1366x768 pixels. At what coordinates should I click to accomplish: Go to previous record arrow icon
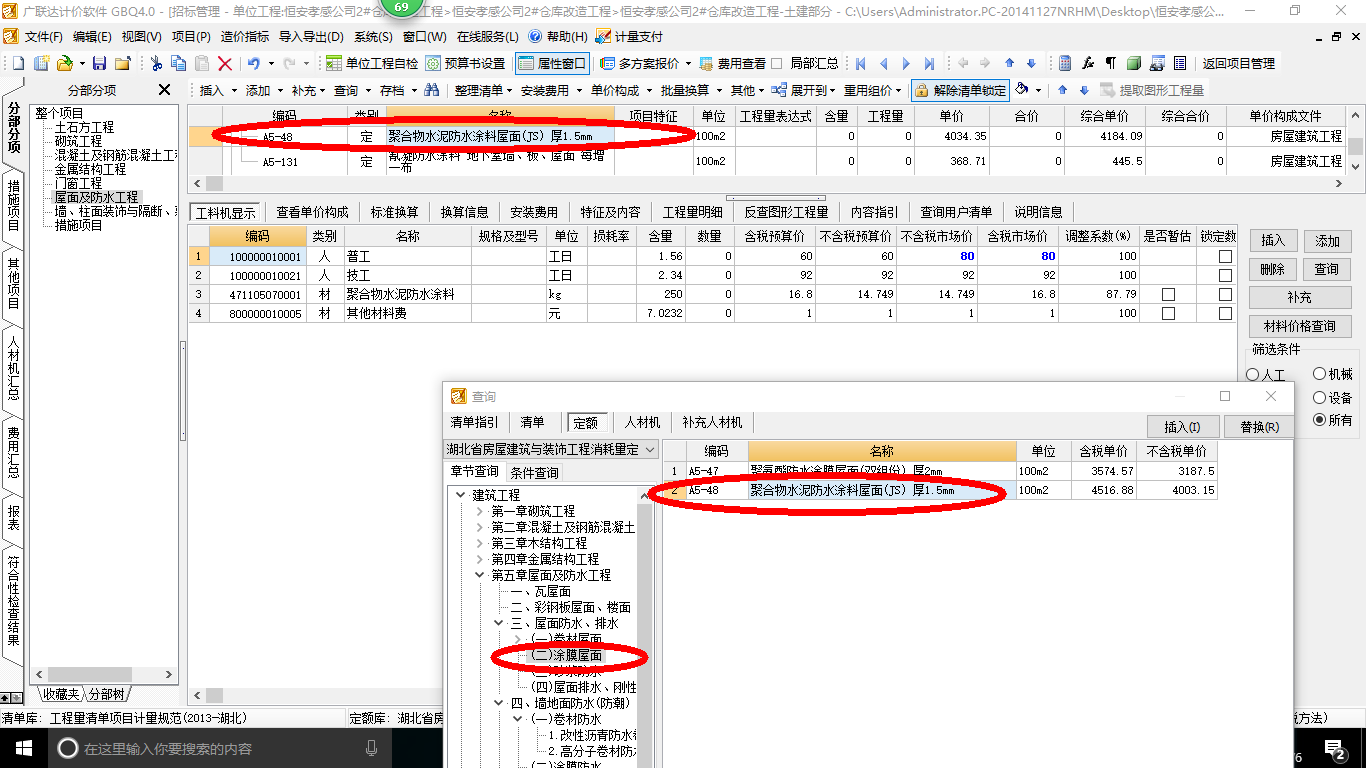(883, 63)
